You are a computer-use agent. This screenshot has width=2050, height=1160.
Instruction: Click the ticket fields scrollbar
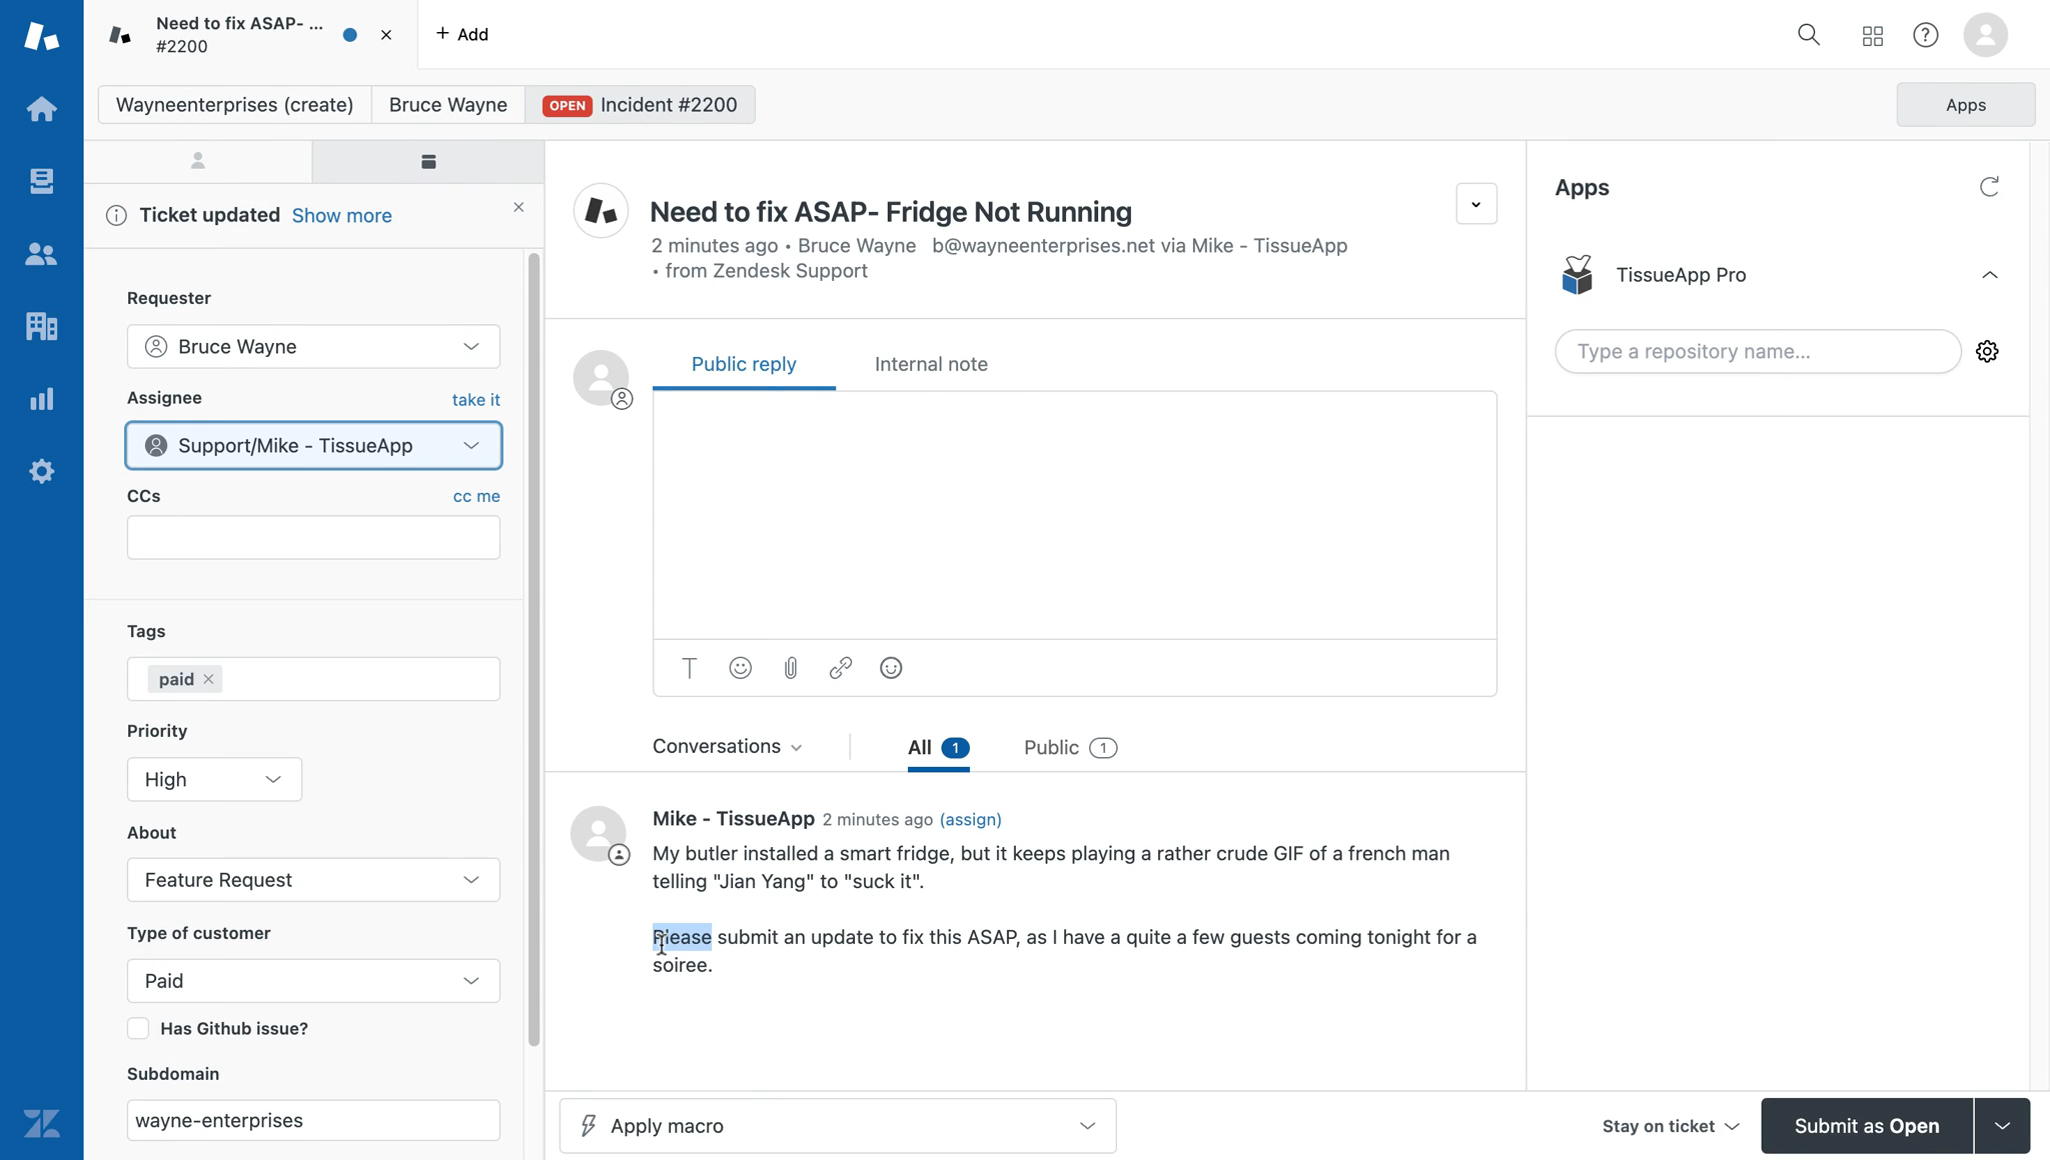(534, 650)
